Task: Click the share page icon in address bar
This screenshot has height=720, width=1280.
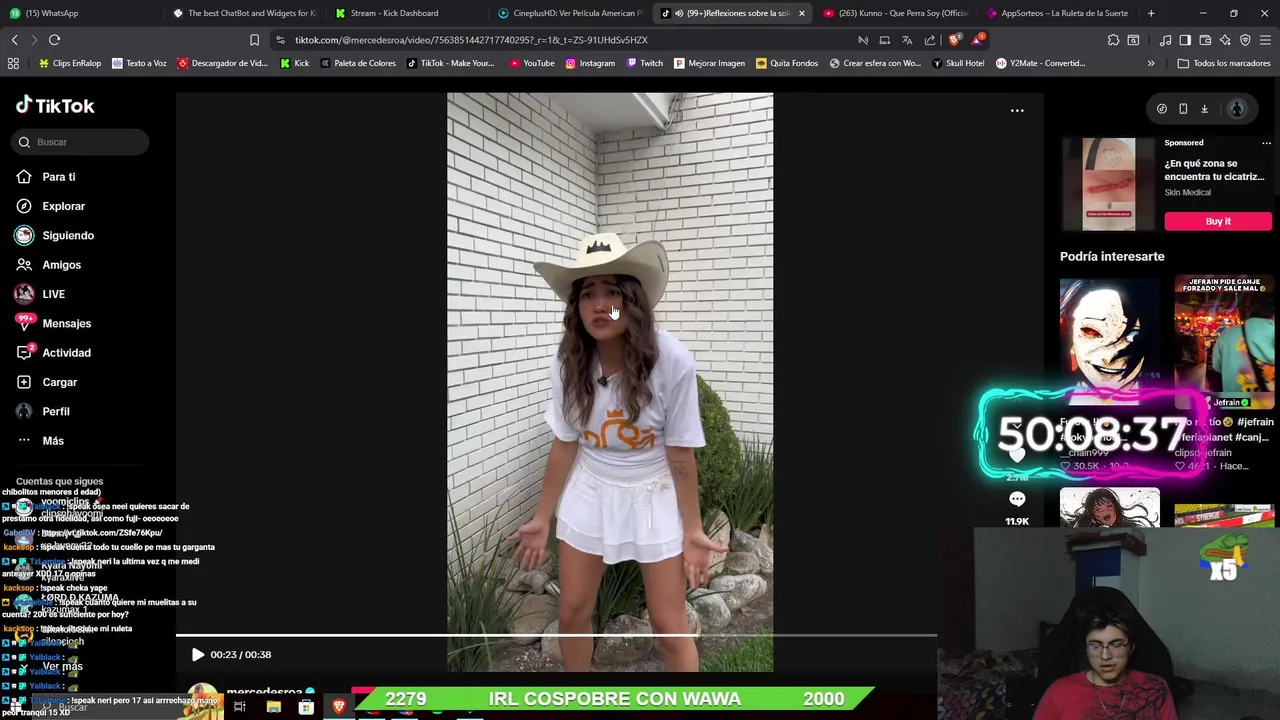Action: click(x=930, y=40)
